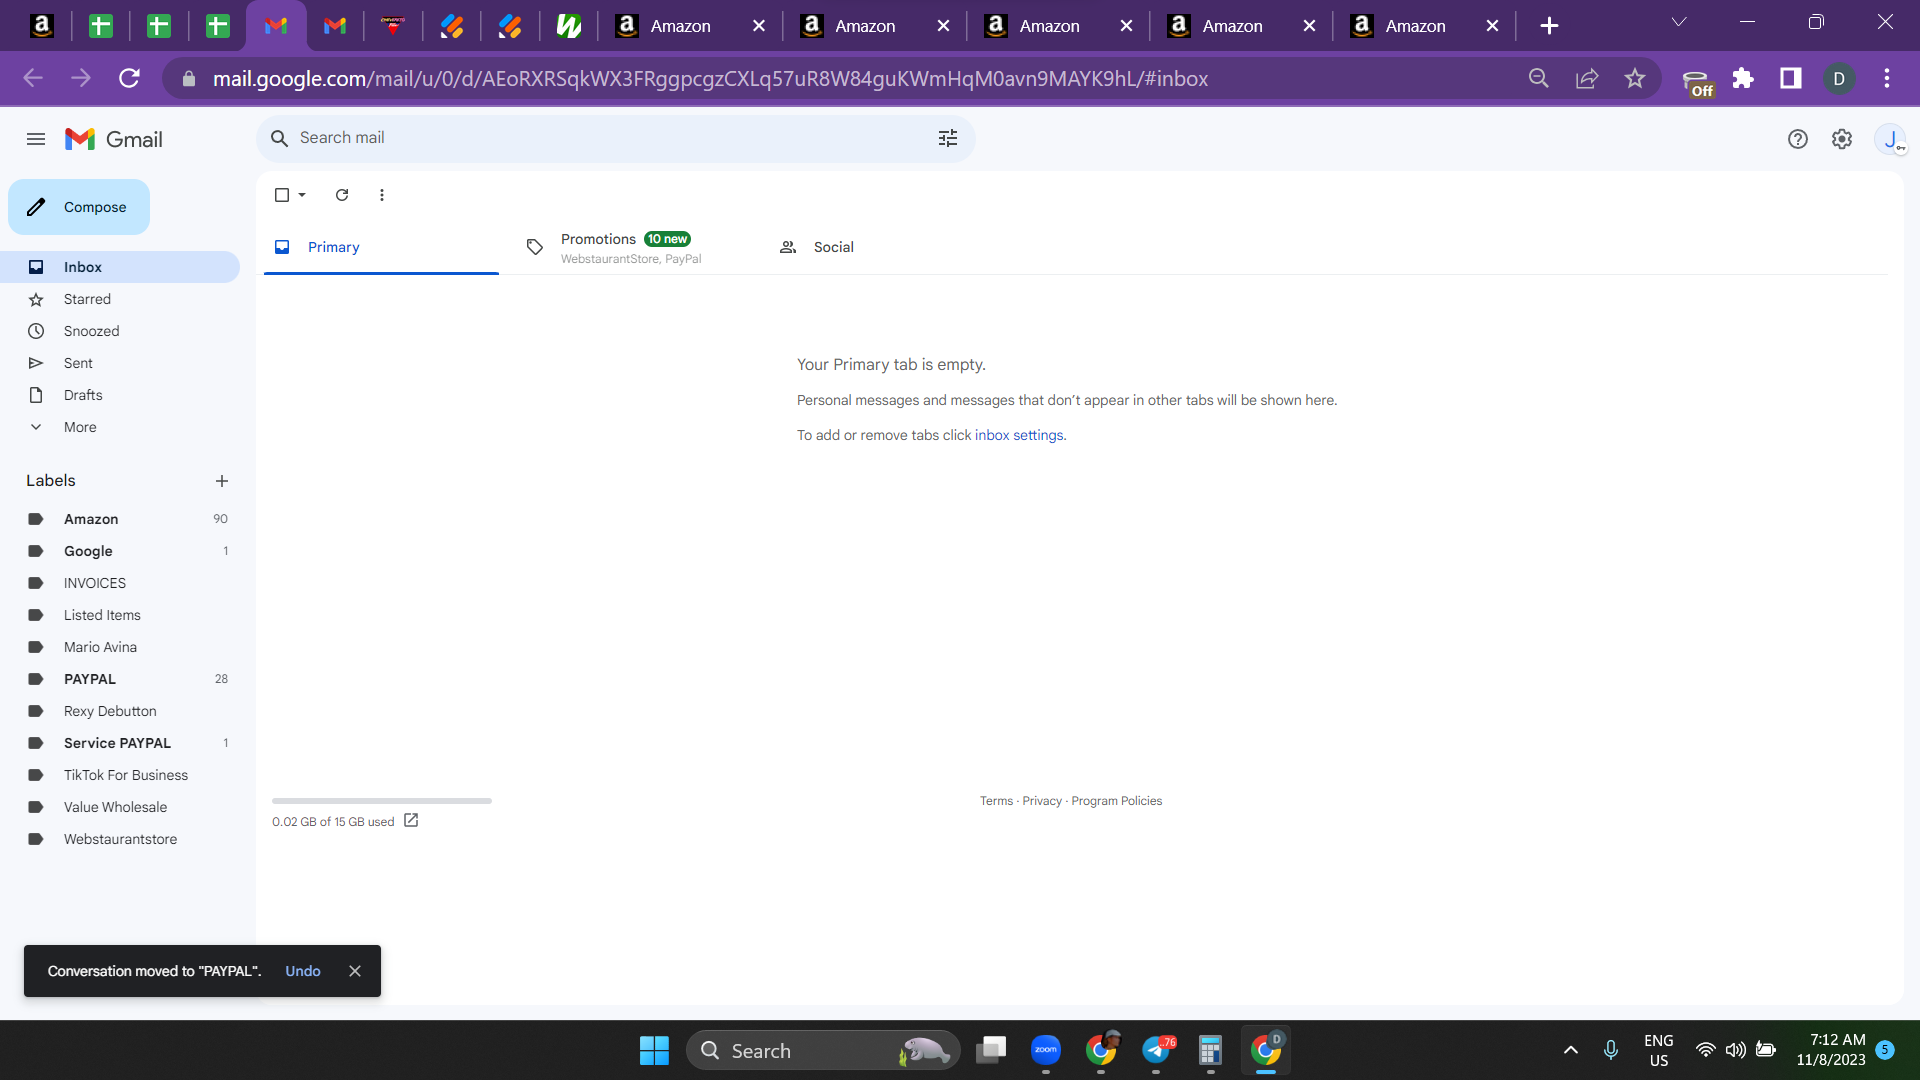Screen dimensions: 1920x1080
Task: Open the Gmail main menu hamburger
Action: click(x=36, y=139)
